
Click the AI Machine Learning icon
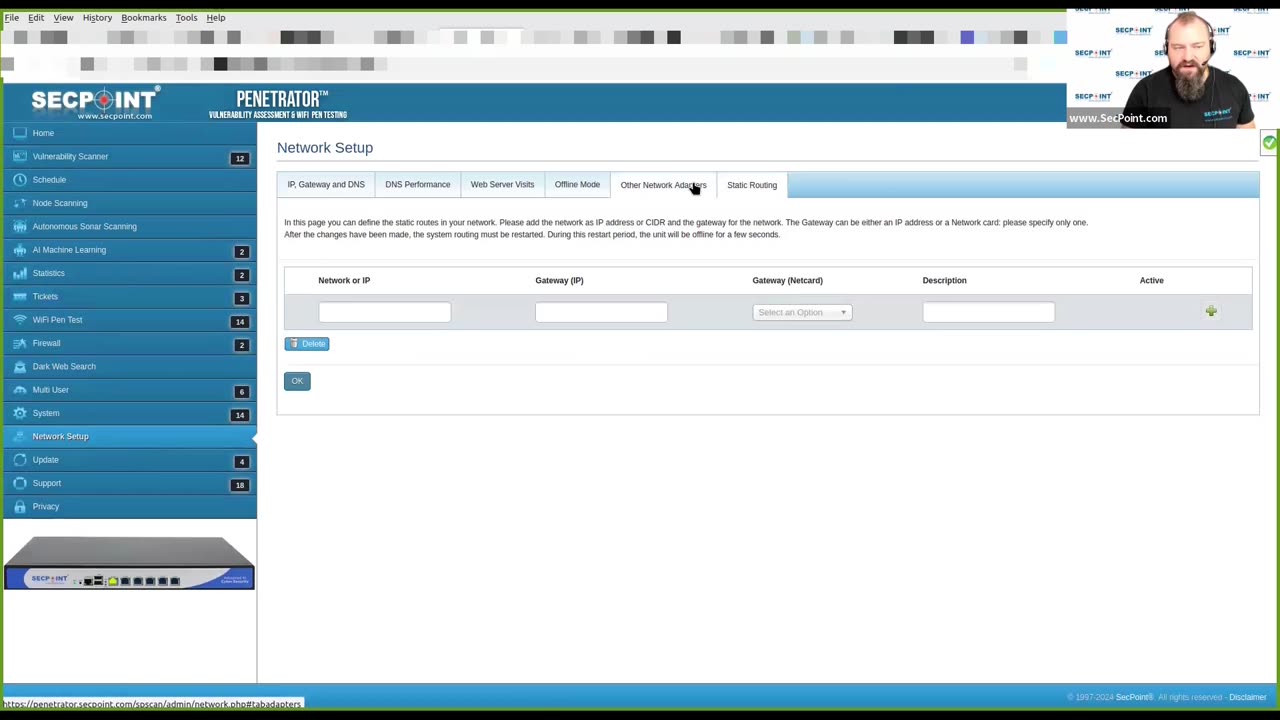click(x=19, y=250)
